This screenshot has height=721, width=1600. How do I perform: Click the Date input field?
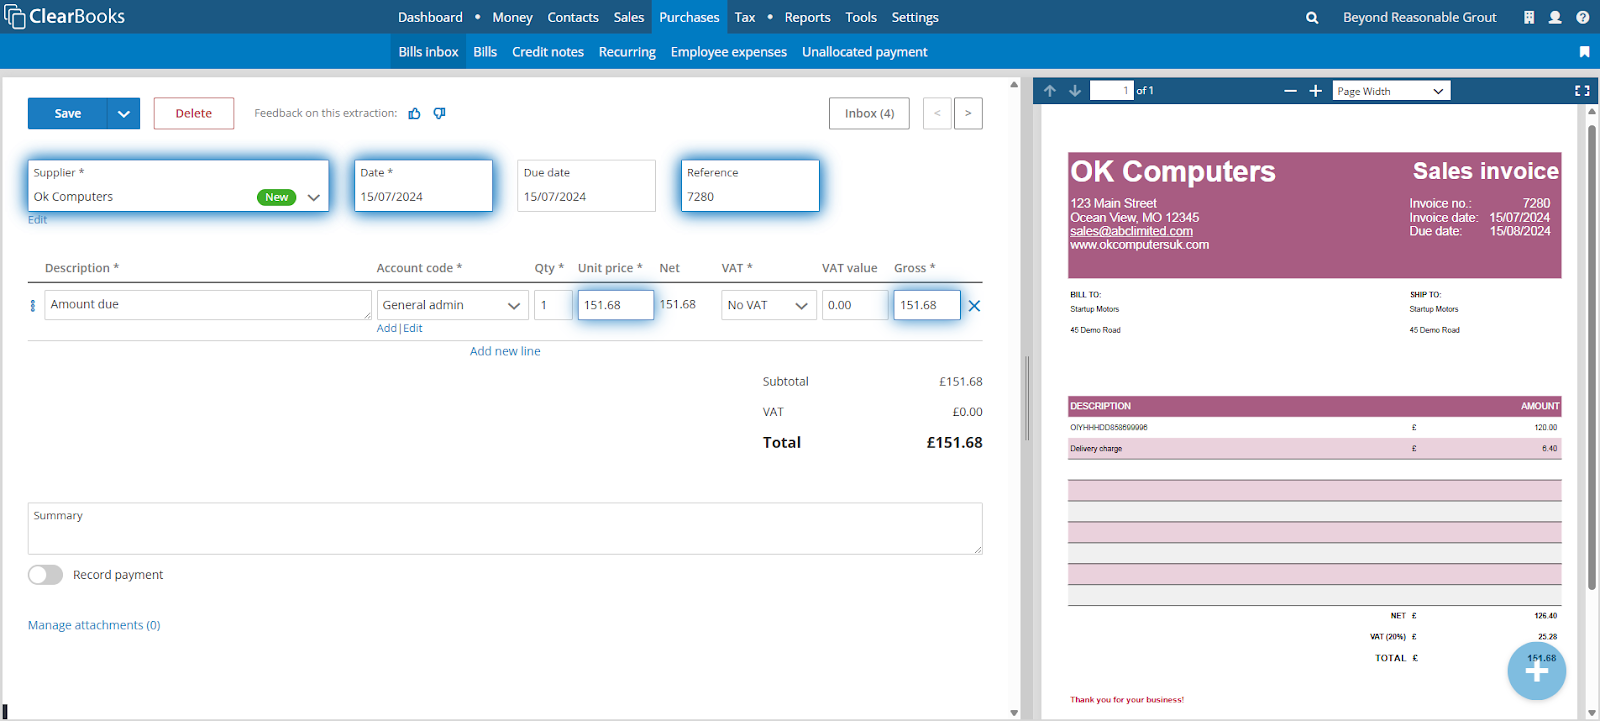coord(424,185)
